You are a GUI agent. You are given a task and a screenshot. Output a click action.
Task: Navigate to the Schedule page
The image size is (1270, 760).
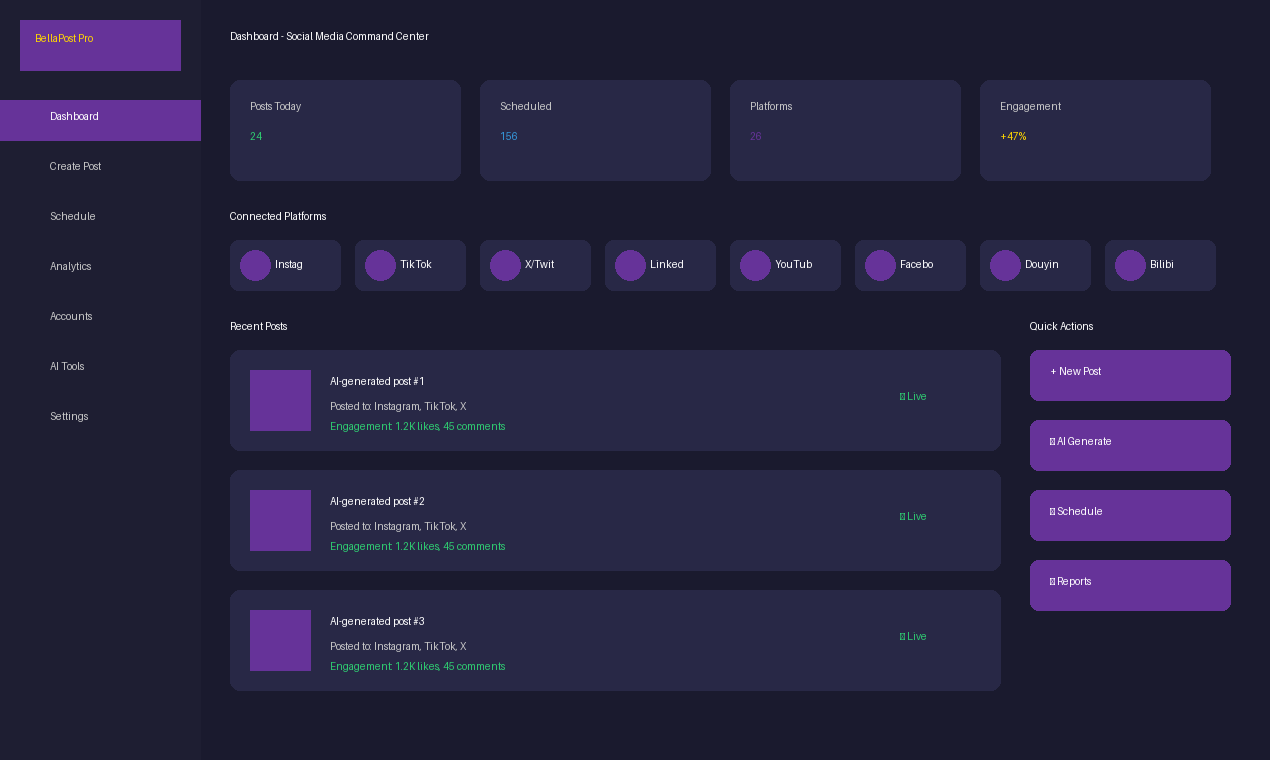(x=72, y=216)
